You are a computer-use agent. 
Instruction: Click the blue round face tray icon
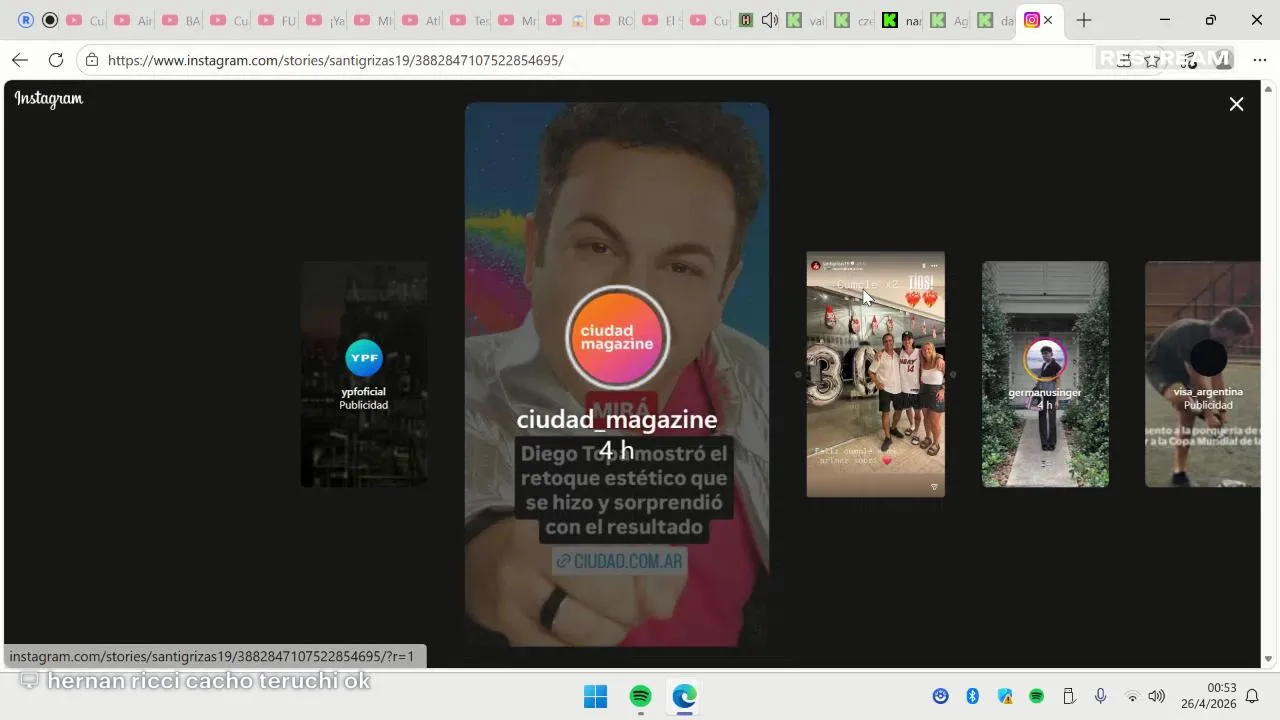click(940, 696)
